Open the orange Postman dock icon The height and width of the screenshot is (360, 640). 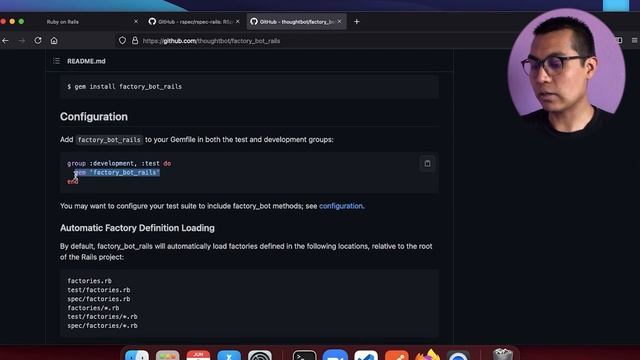pyautogui.click(x=397, y=355)
